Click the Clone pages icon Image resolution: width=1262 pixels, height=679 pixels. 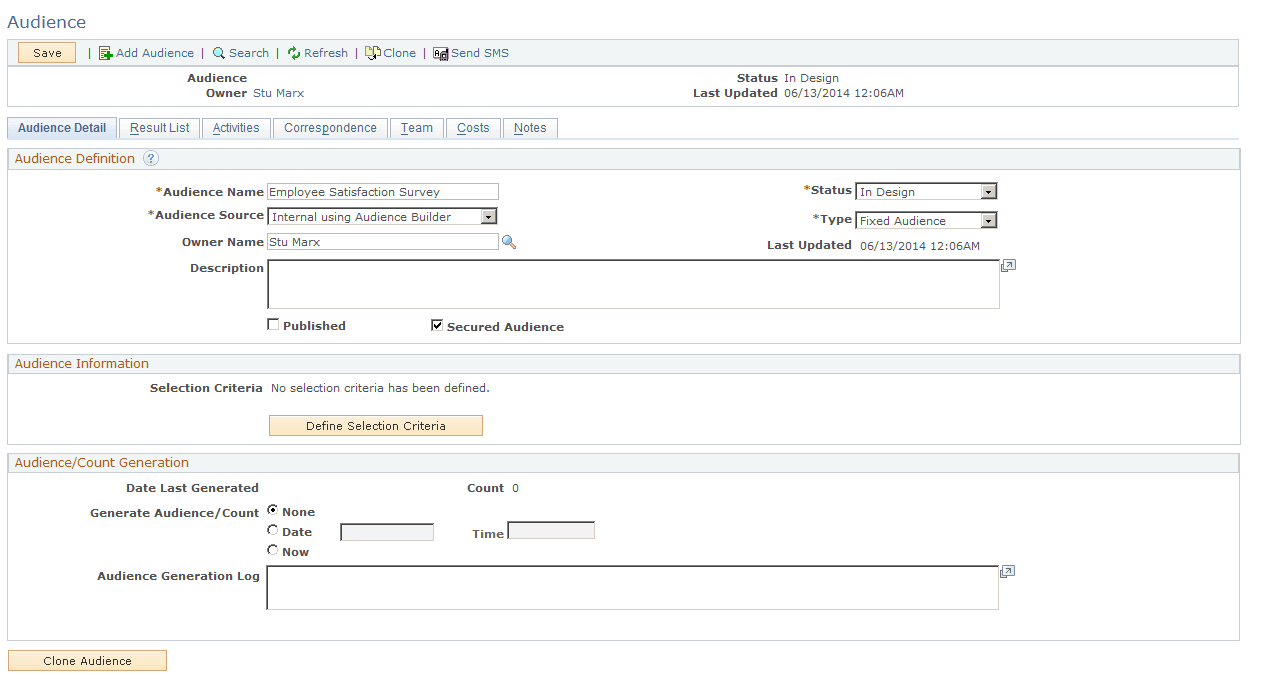click(x=372, y=53)
